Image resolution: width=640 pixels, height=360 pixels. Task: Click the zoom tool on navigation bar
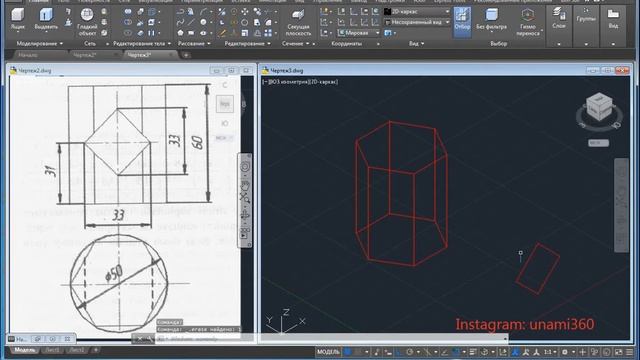(245, 197)
